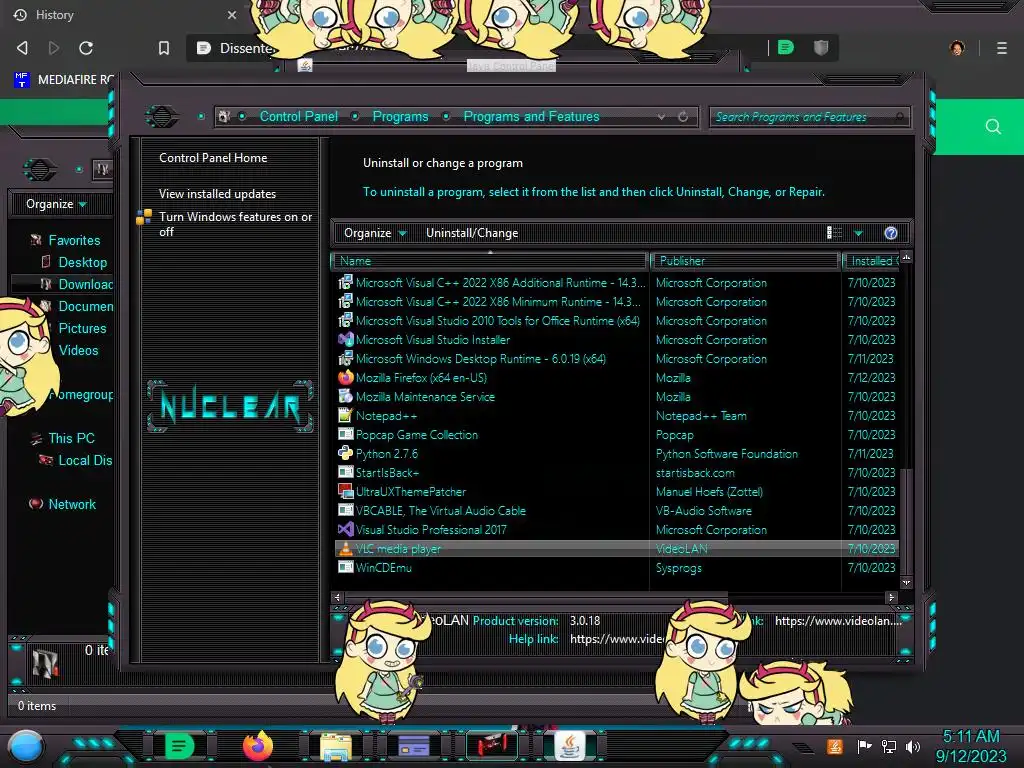The image size is (1024, 768).
Task: Click the Search Programs and Features field
Action: [810, 117]
